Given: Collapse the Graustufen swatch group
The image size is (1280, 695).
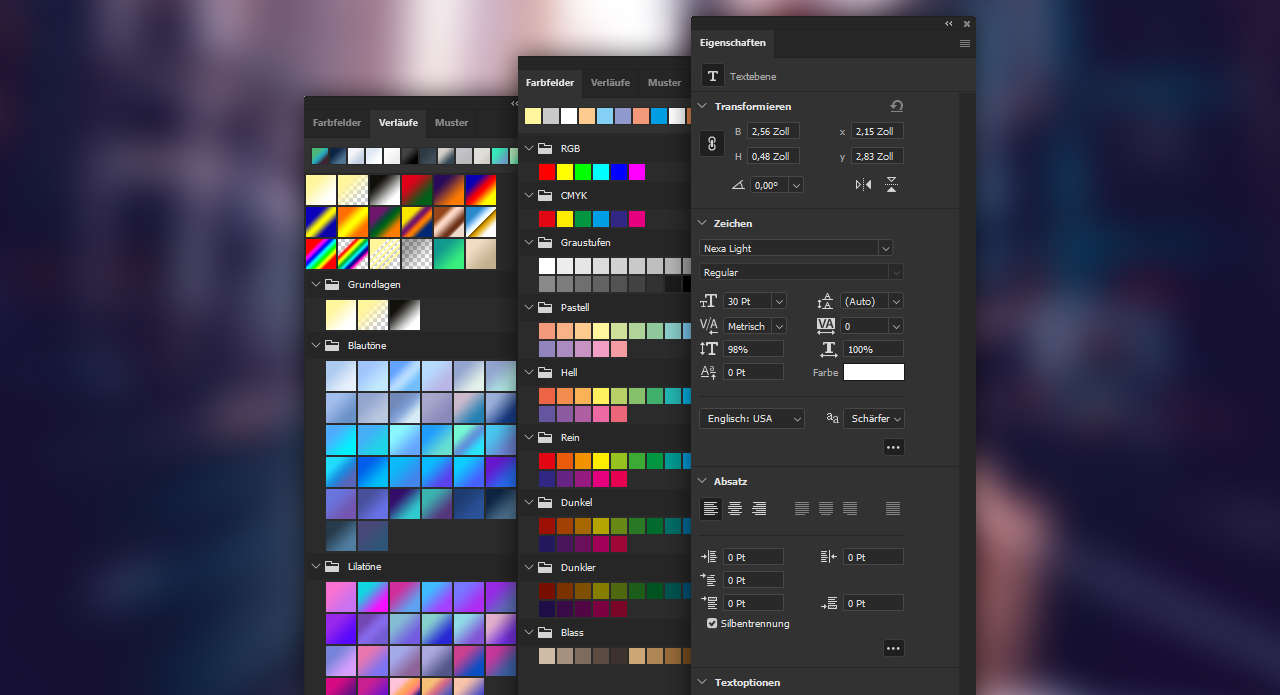Looking at the screenshot, I should pos(529,242).
